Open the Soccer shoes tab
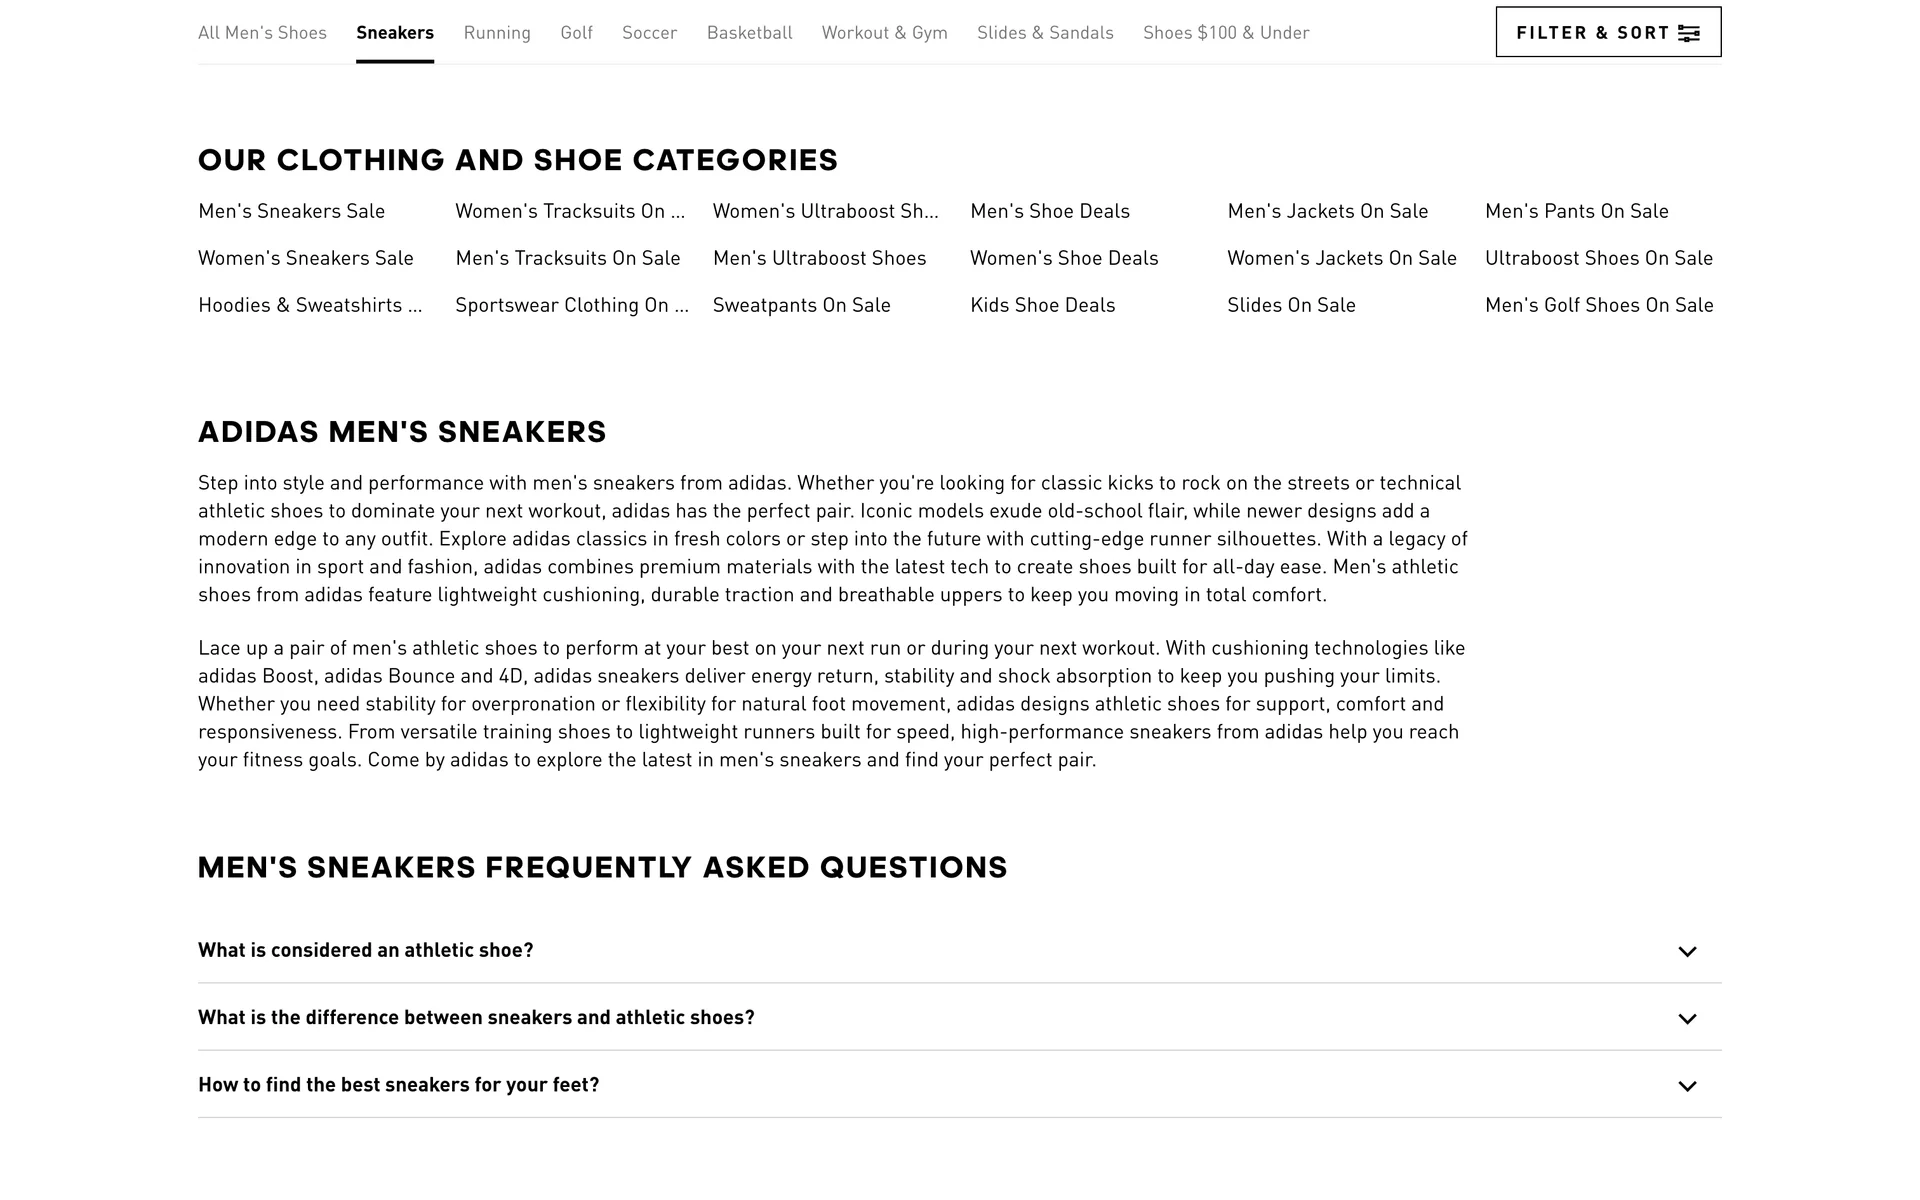The width and height of the screenshot is (1920, 1200). [x=649, y=33]
